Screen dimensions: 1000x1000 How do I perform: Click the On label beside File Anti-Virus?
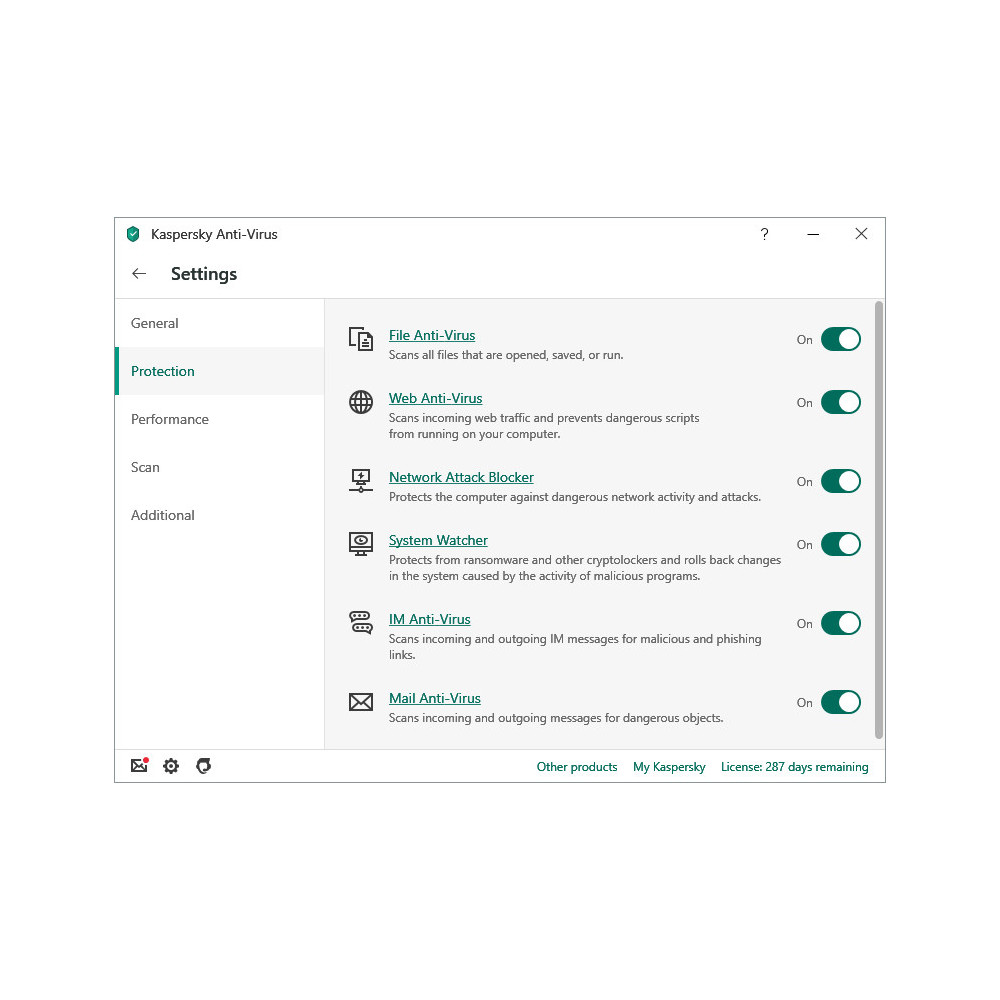click(x=804, y=340)
